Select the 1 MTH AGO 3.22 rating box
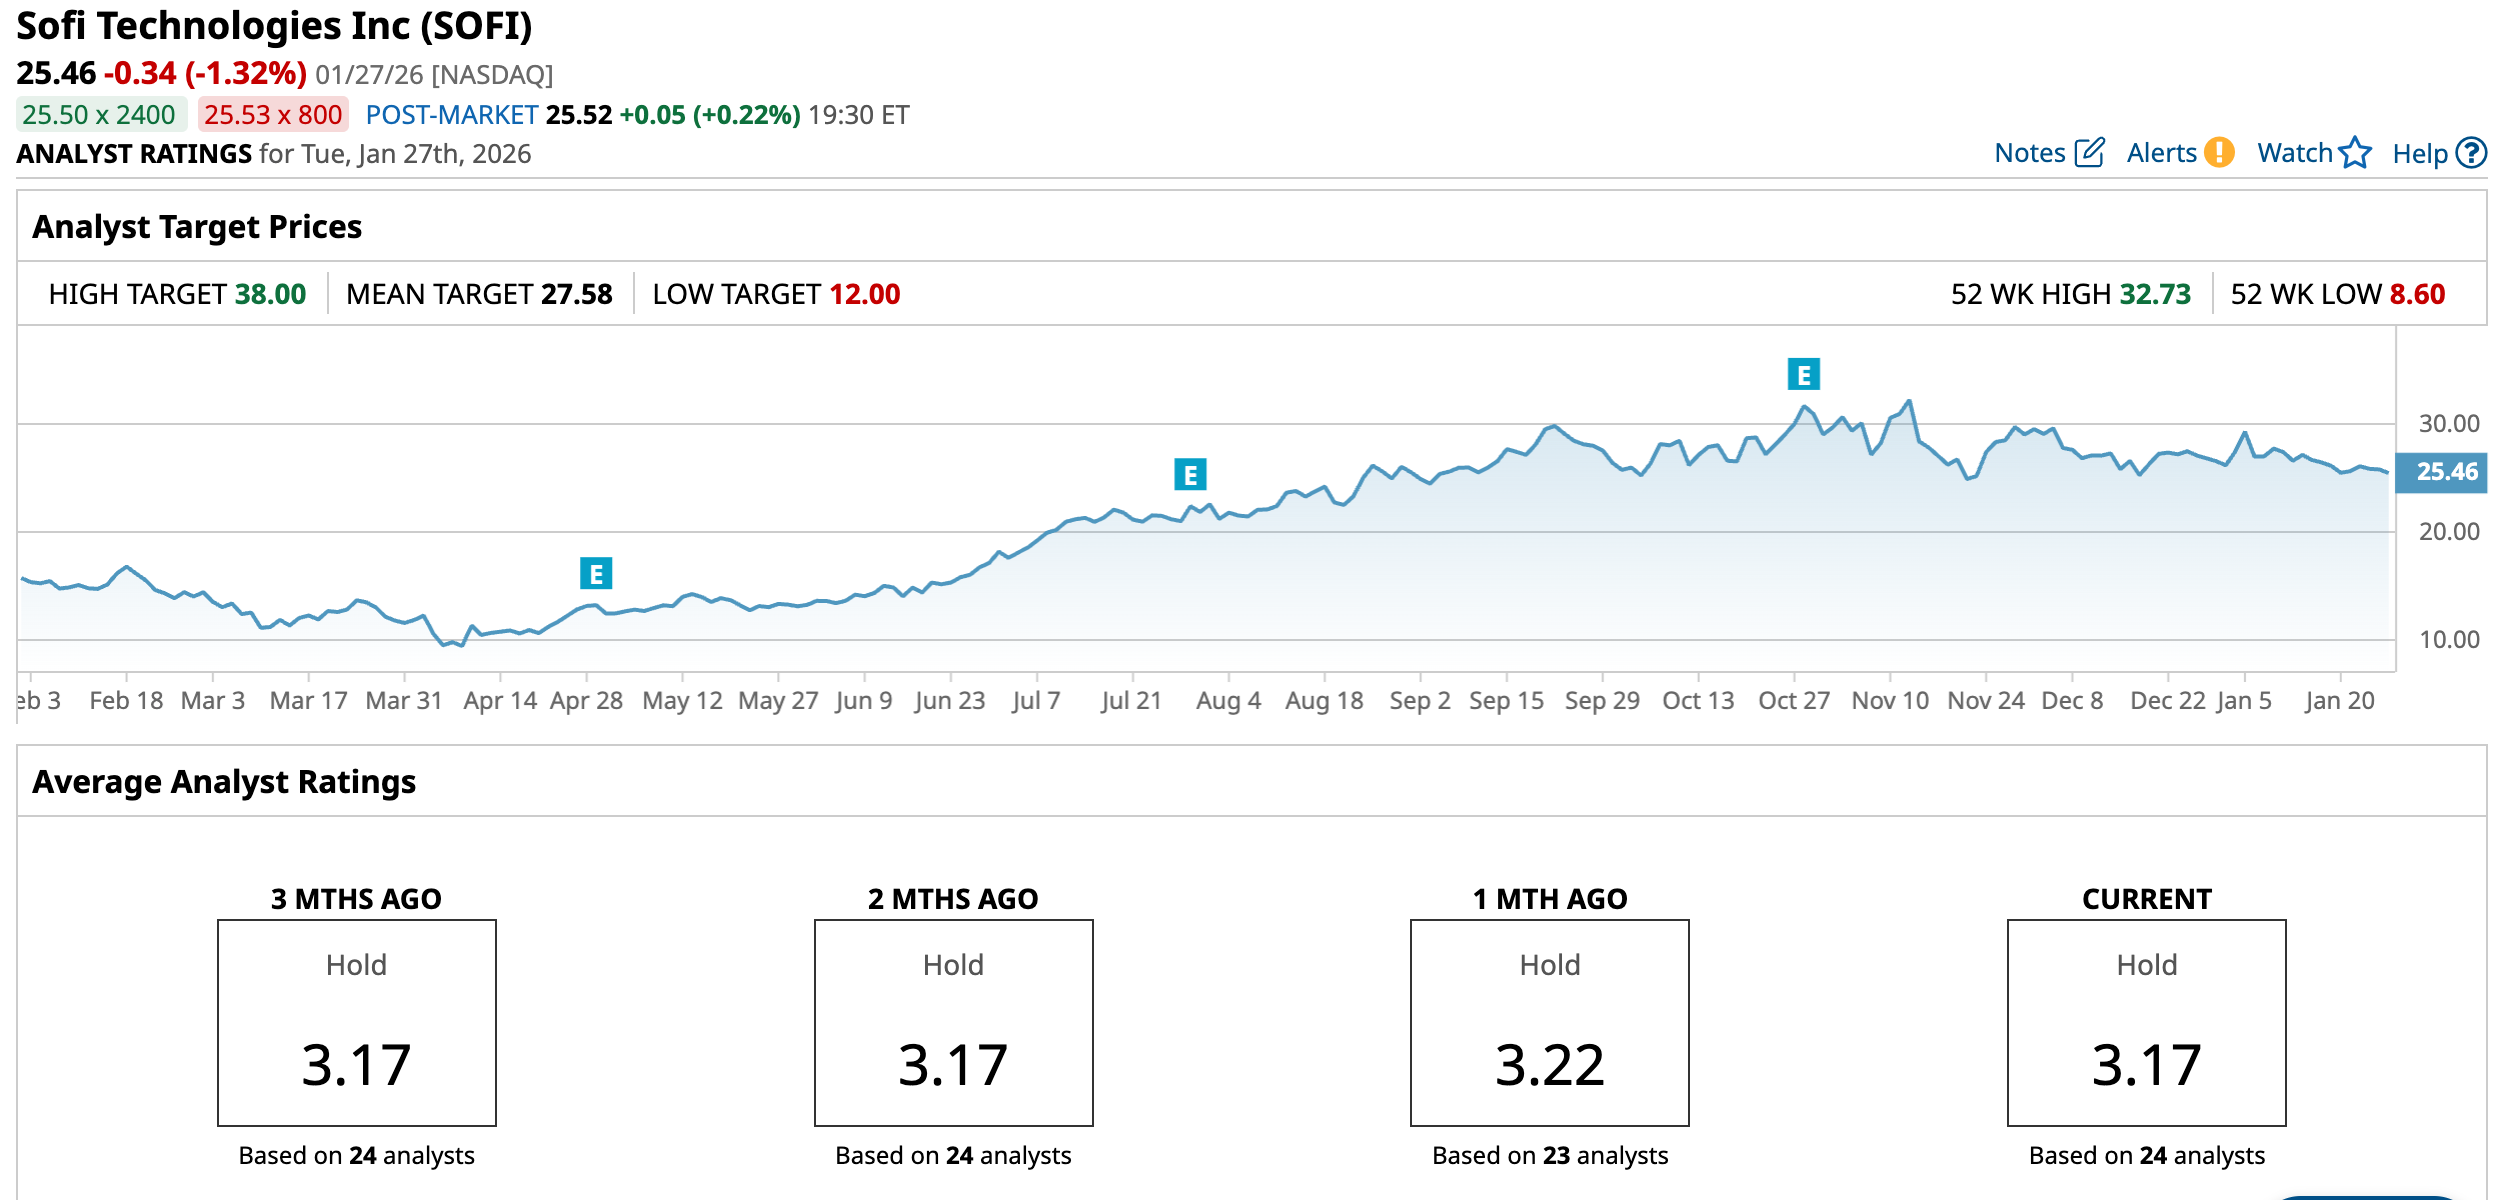Image resolution: width=2500 pixels, height=1200 pixels. pyautogui.click(x=1549, y=1022)
